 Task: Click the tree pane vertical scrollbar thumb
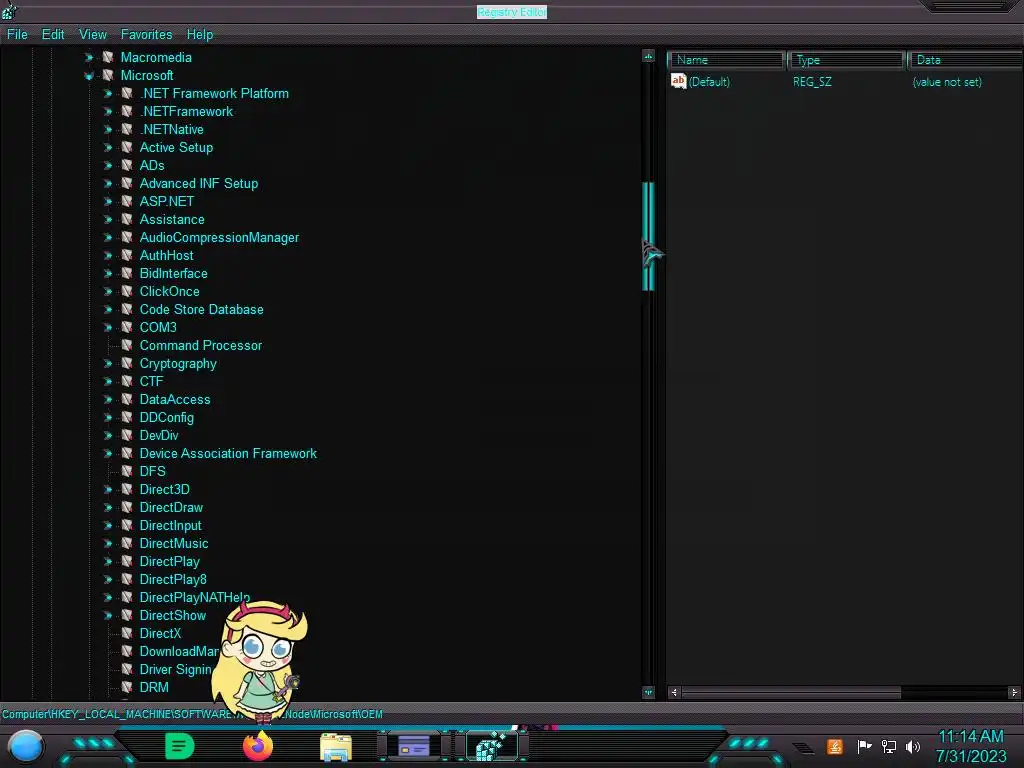(x=648, y=236)
